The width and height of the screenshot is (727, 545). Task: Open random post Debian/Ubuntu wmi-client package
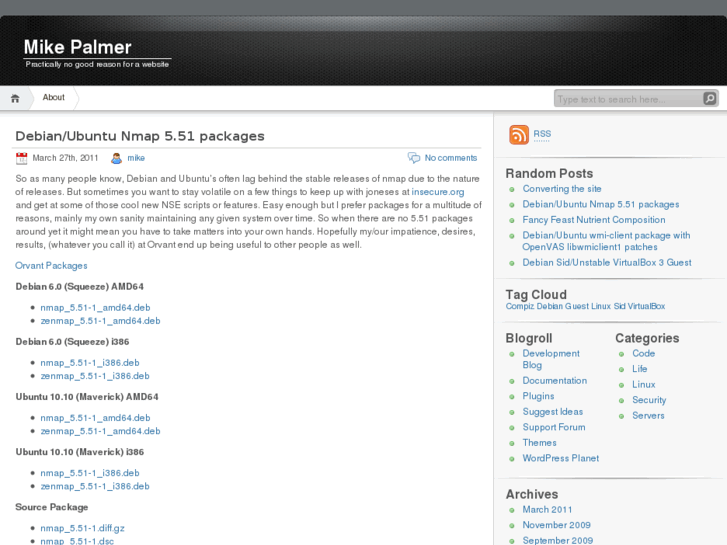click(x=606, y=241)
